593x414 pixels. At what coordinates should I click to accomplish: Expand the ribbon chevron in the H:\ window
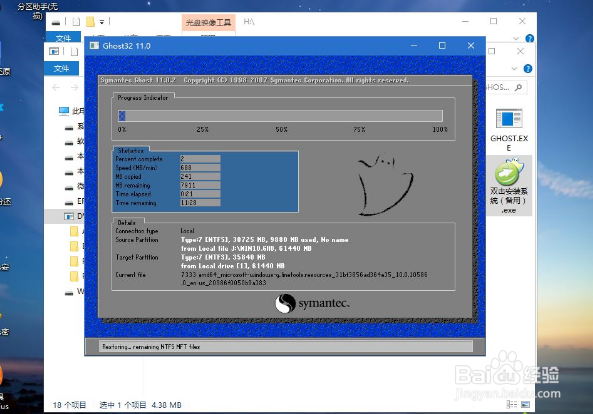point(516,39)
